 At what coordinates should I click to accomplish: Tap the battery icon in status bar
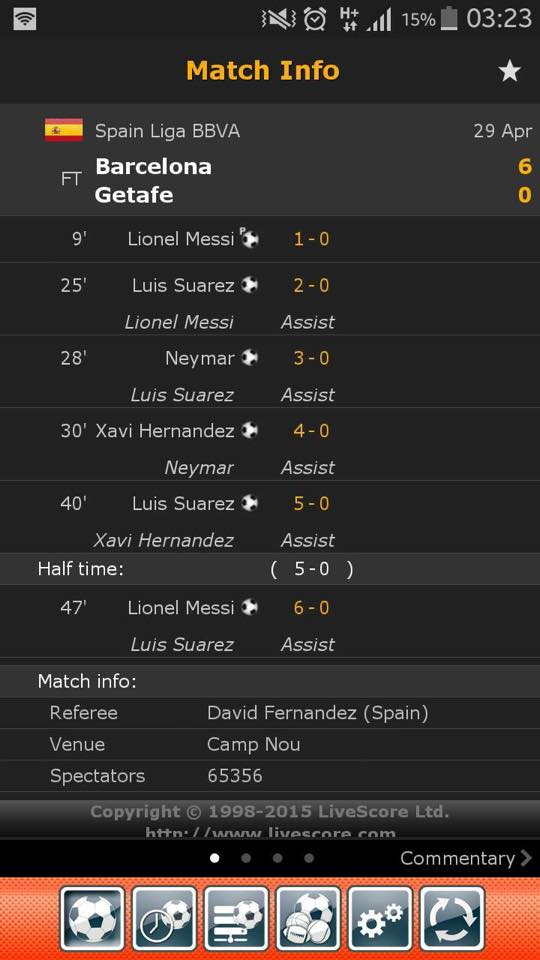tap(449, 19)
